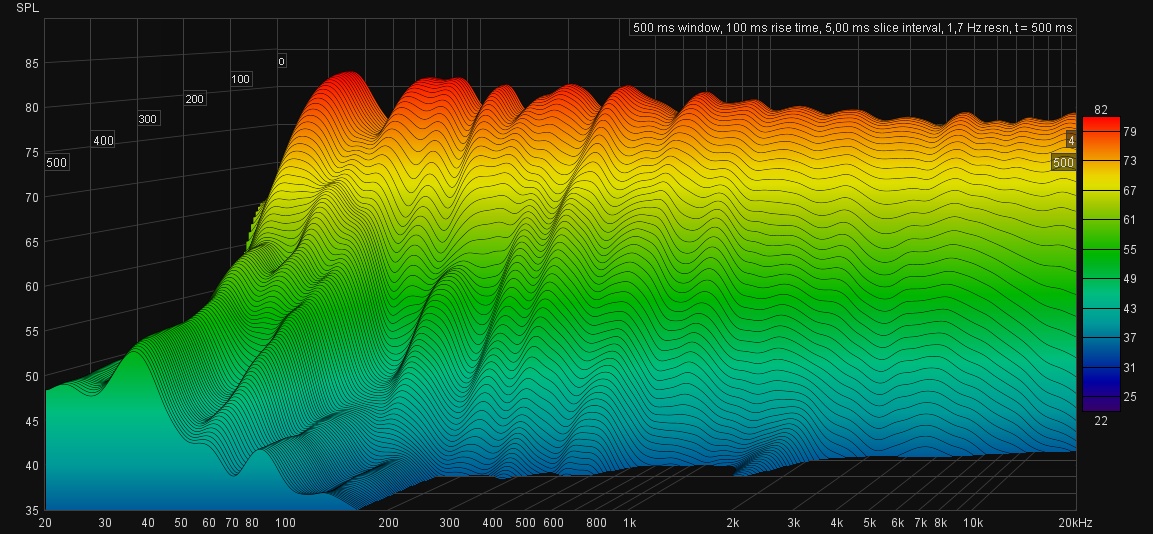Select the 300 ms time axis label
The image size is (1153, 534).
pos(148,119)
